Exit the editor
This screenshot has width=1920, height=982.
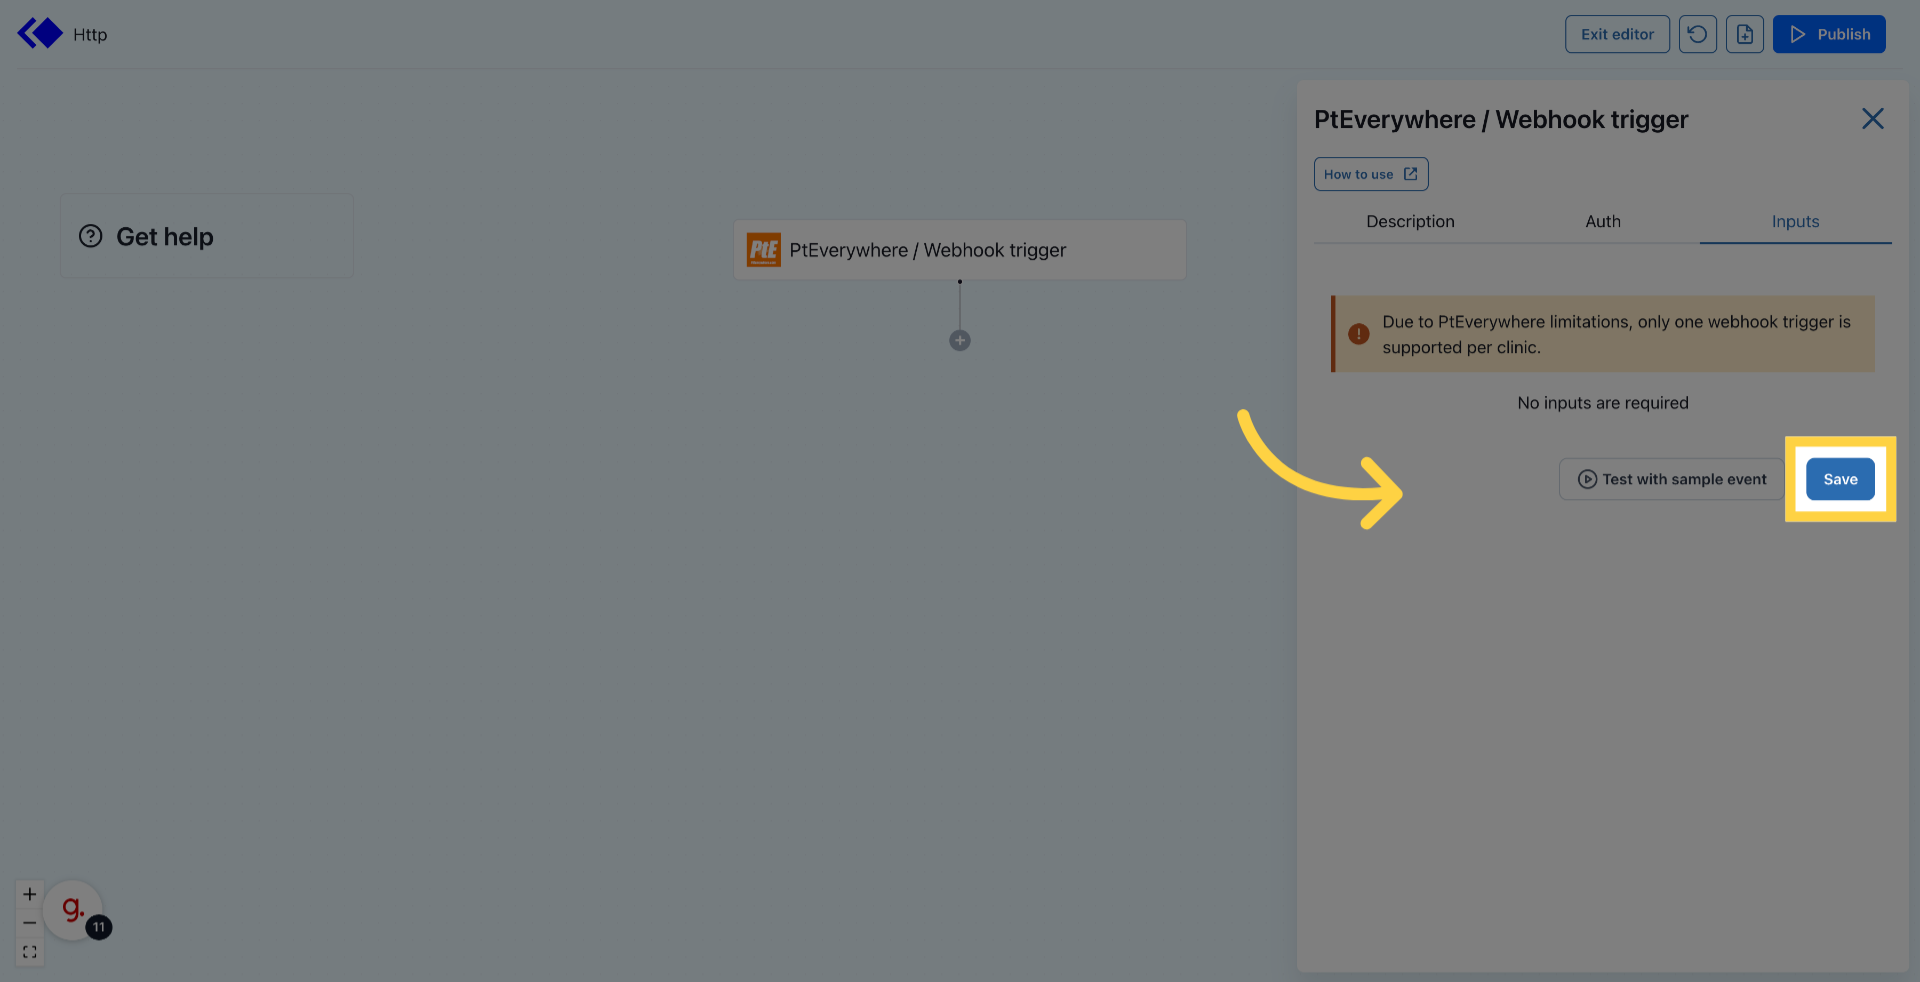[1617, 34]
